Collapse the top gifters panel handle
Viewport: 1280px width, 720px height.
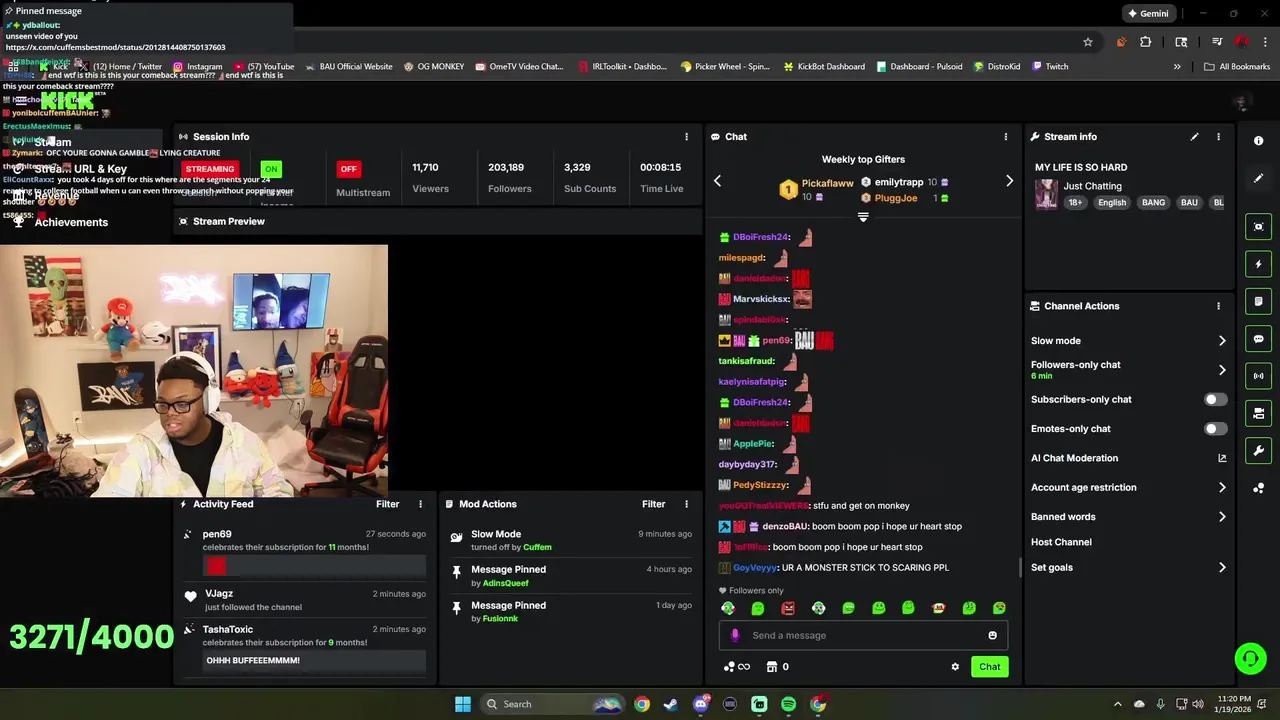[x=863, y=217]
